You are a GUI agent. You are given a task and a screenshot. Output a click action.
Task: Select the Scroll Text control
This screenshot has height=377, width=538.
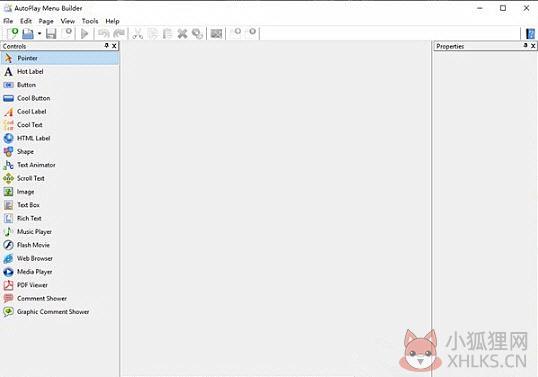click(x=60, y=178)
